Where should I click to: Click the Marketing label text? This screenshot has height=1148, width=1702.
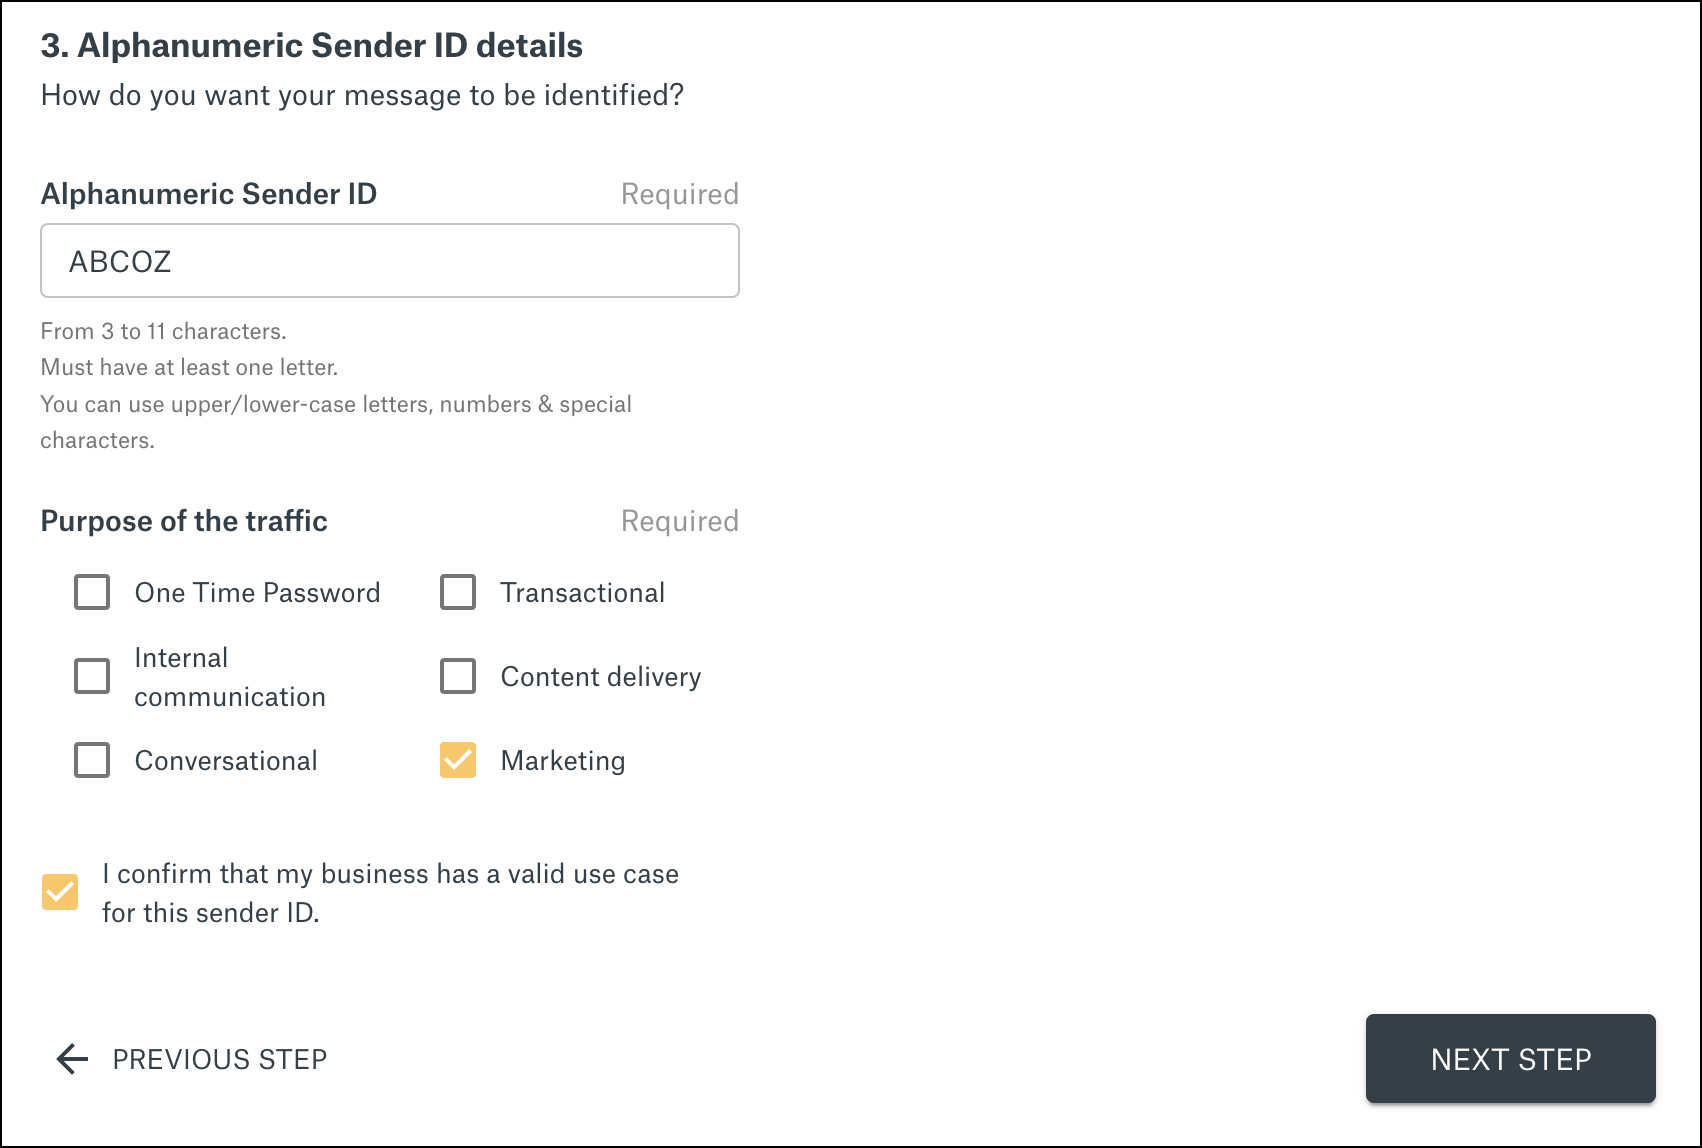pyautogui.click(x=563, y=761)
